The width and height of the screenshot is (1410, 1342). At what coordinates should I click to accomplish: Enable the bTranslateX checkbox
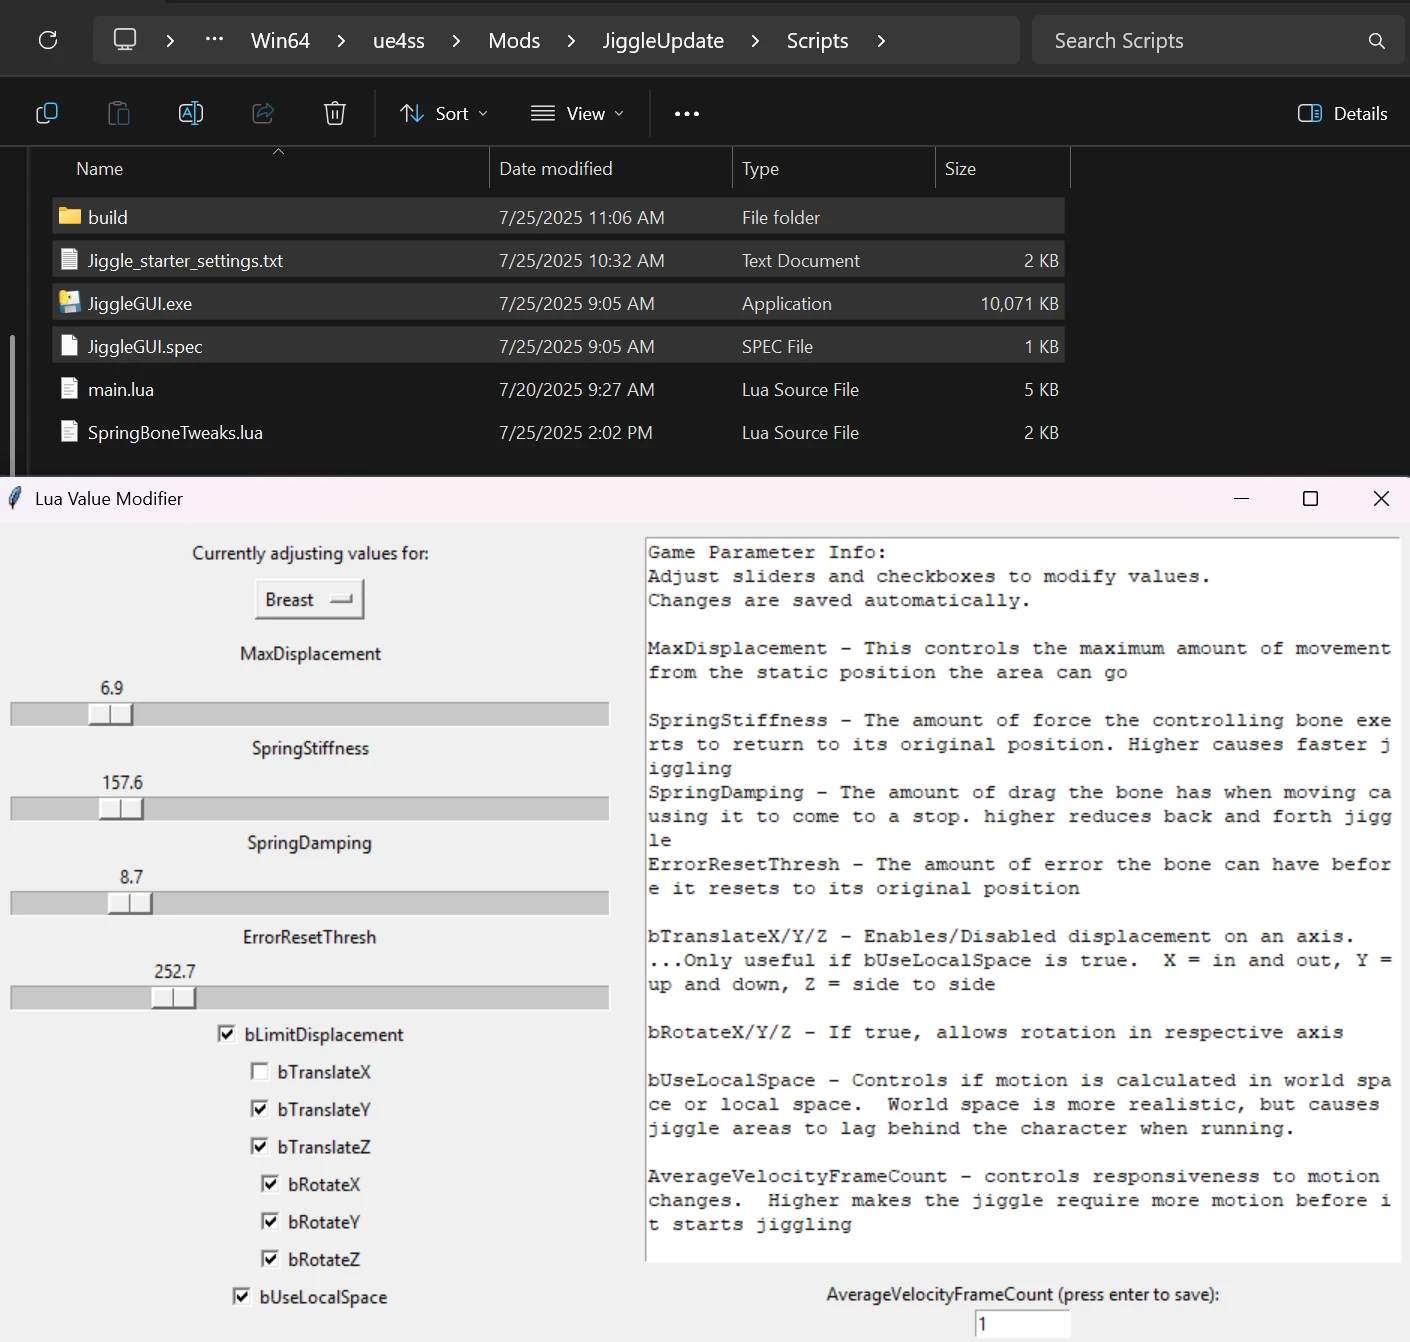click(260, 1072)
